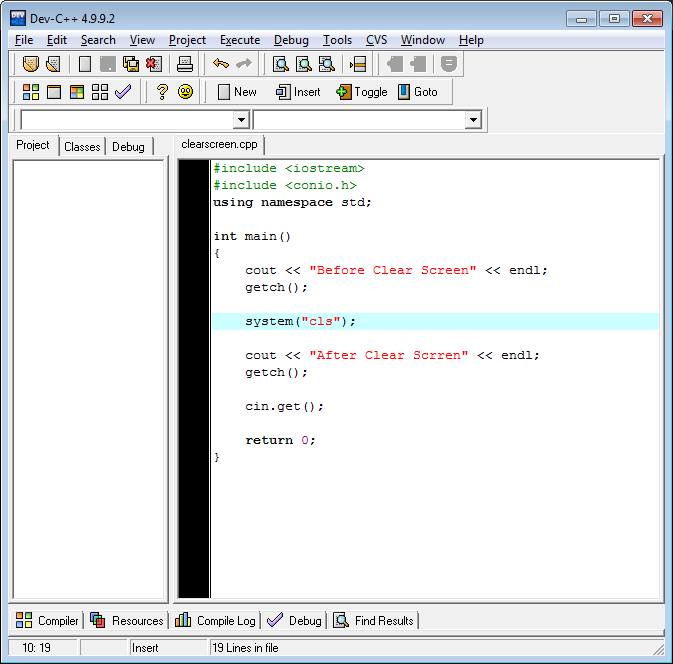
Task: Switch to the Project side tab
Action: point(33,145)
